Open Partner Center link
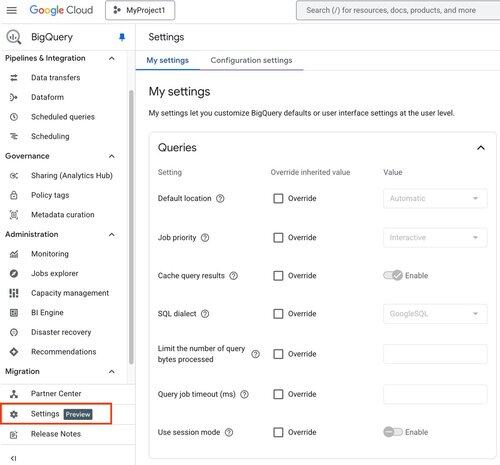 click(x=56, y=394)
